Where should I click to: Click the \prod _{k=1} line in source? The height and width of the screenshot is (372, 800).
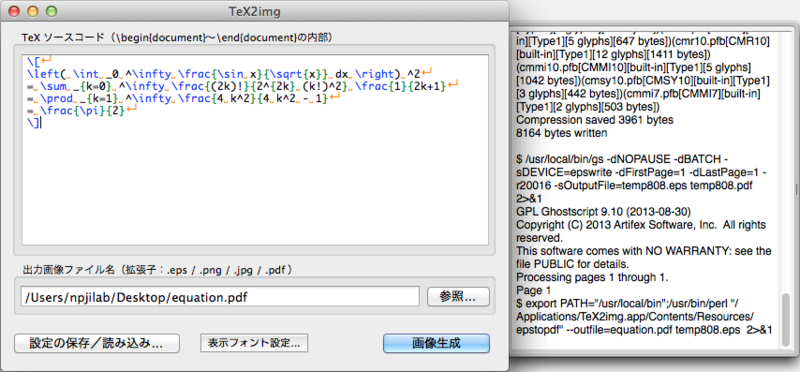184,99
